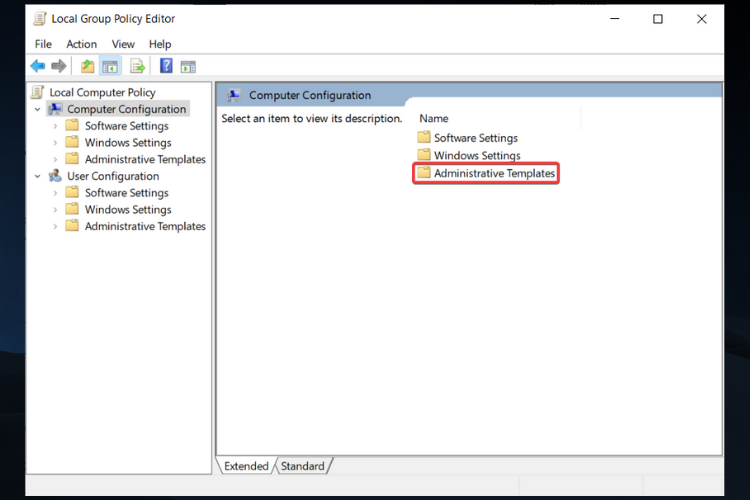750x500 pixels.
Task: Open the Help menu
Action: (x=160, y=44)
